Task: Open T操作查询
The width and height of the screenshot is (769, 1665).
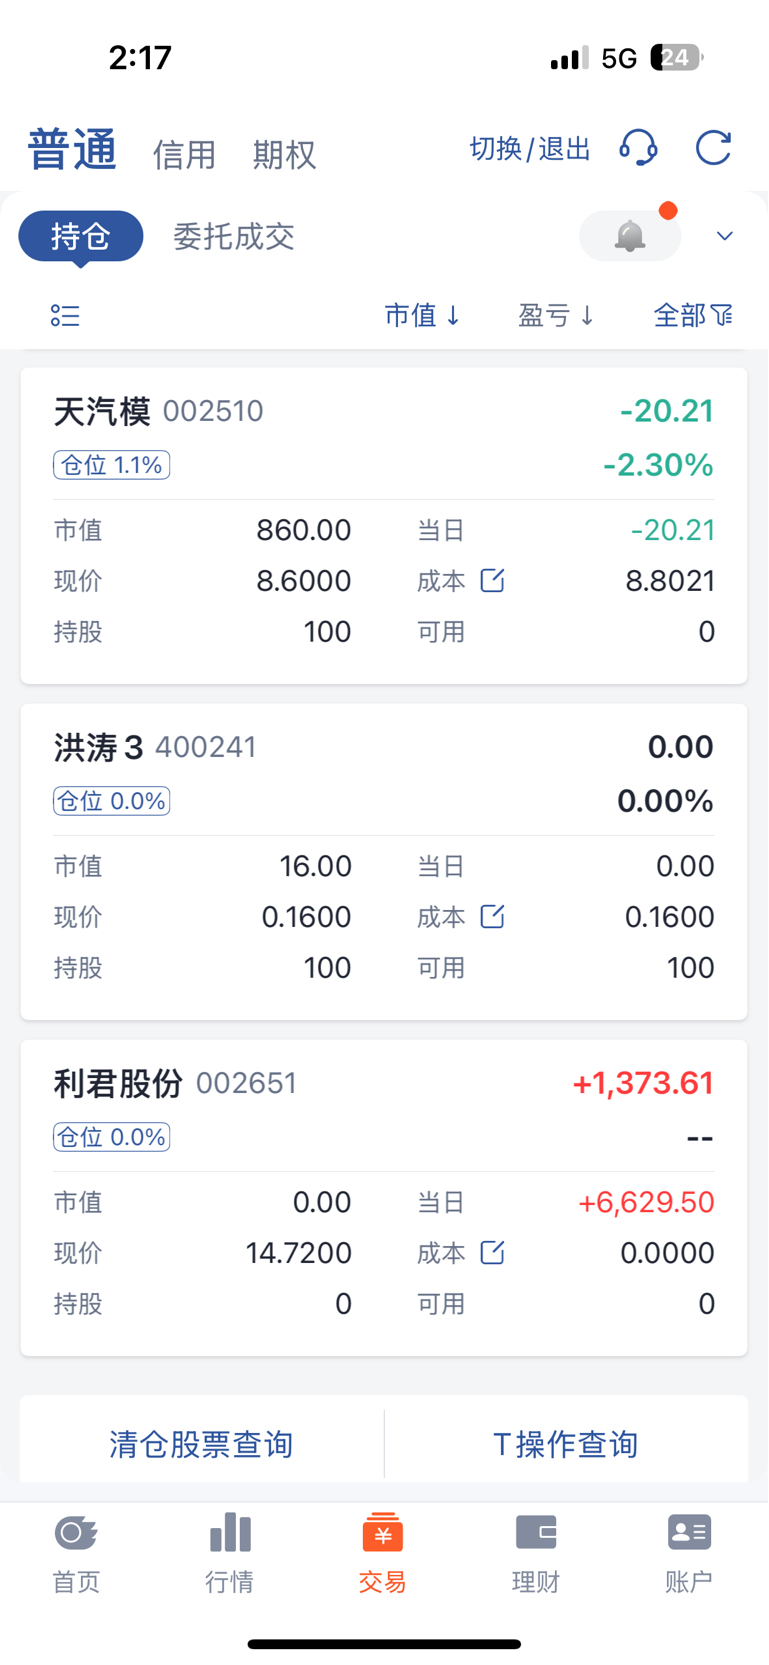Action: (566, 1444)
